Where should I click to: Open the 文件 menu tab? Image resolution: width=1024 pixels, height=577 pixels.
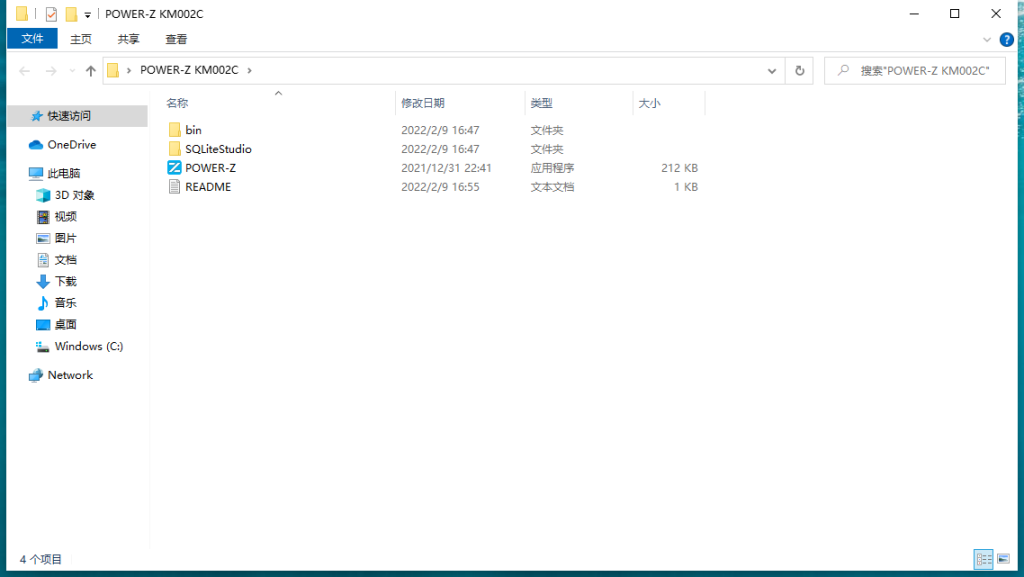point(32,39)
